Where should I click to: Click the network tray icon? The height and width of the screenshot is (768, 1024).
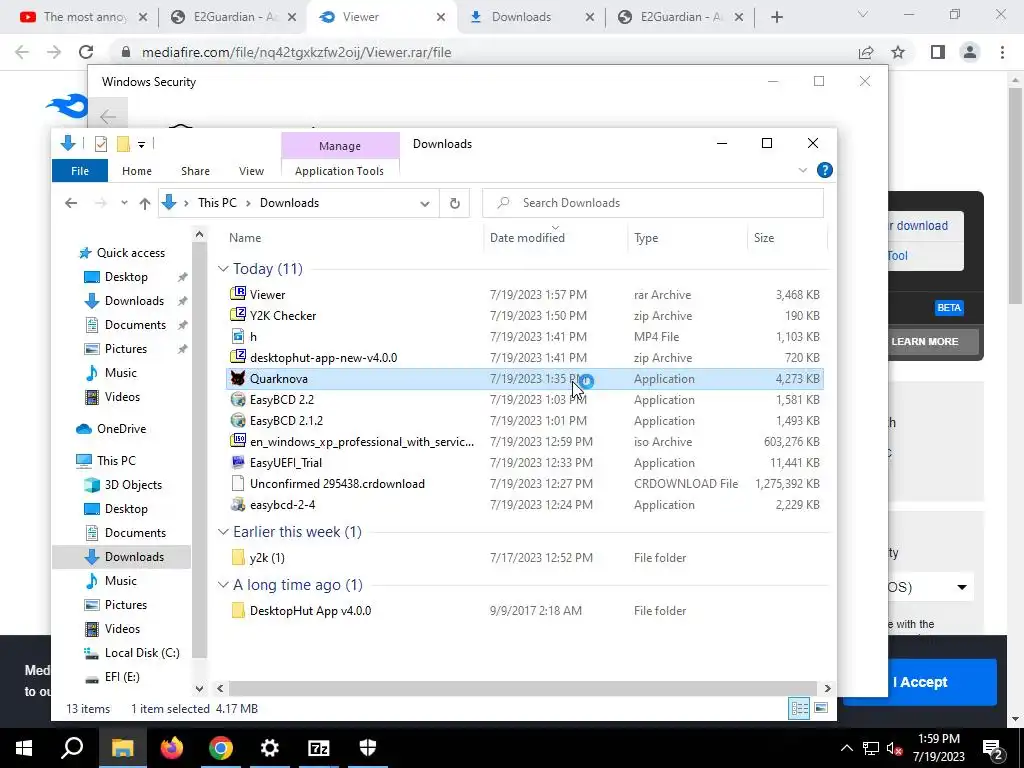click(x=871, y=748)
